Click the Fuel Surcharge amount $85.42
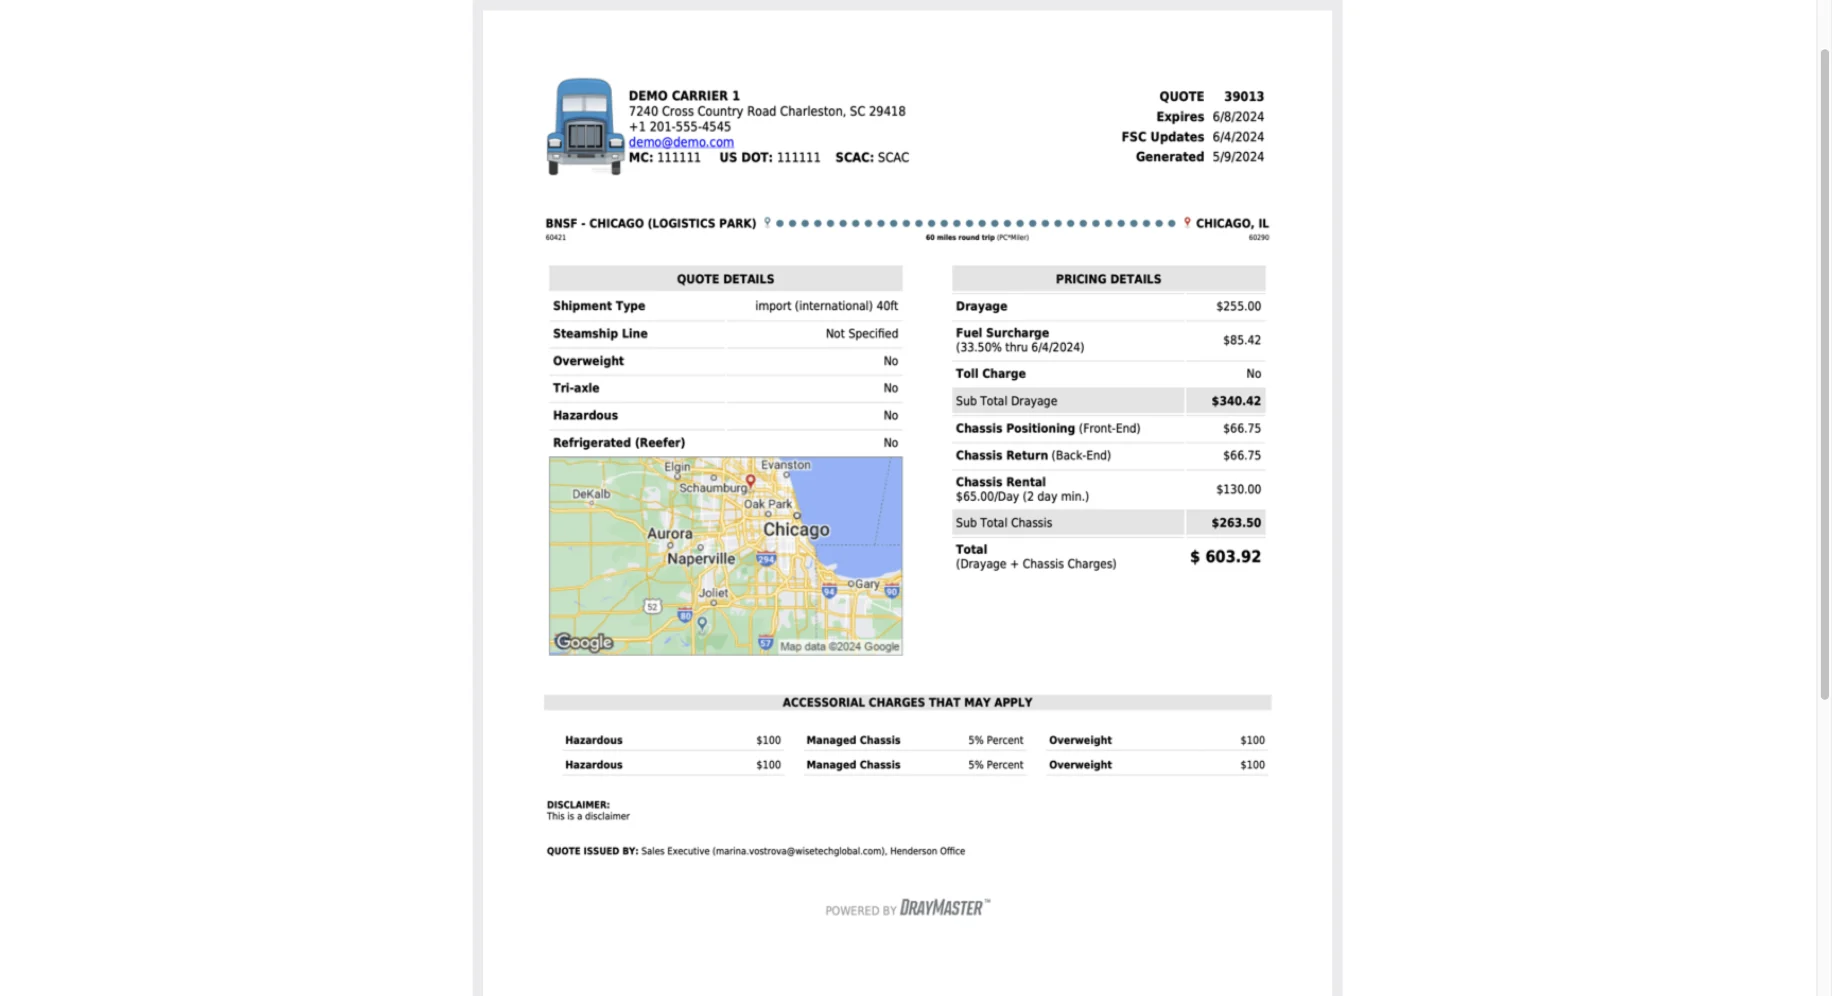The image size is (1832, 996). click(1241, 340)
